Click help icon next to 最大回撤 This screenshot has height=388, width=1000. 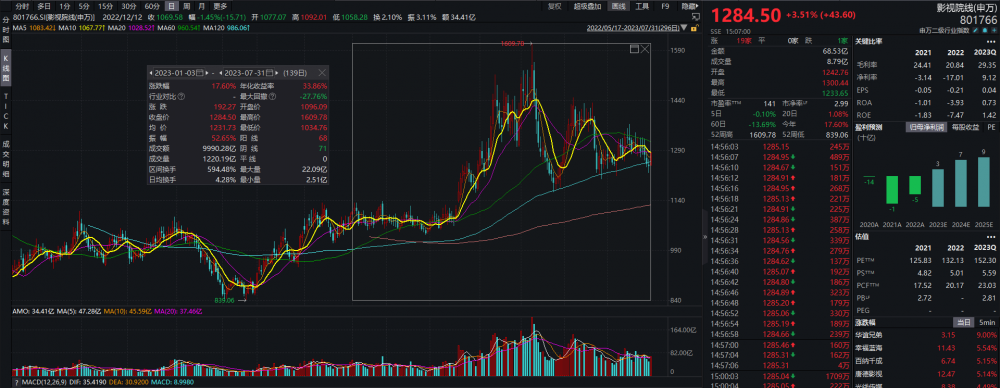pos(272,96)
